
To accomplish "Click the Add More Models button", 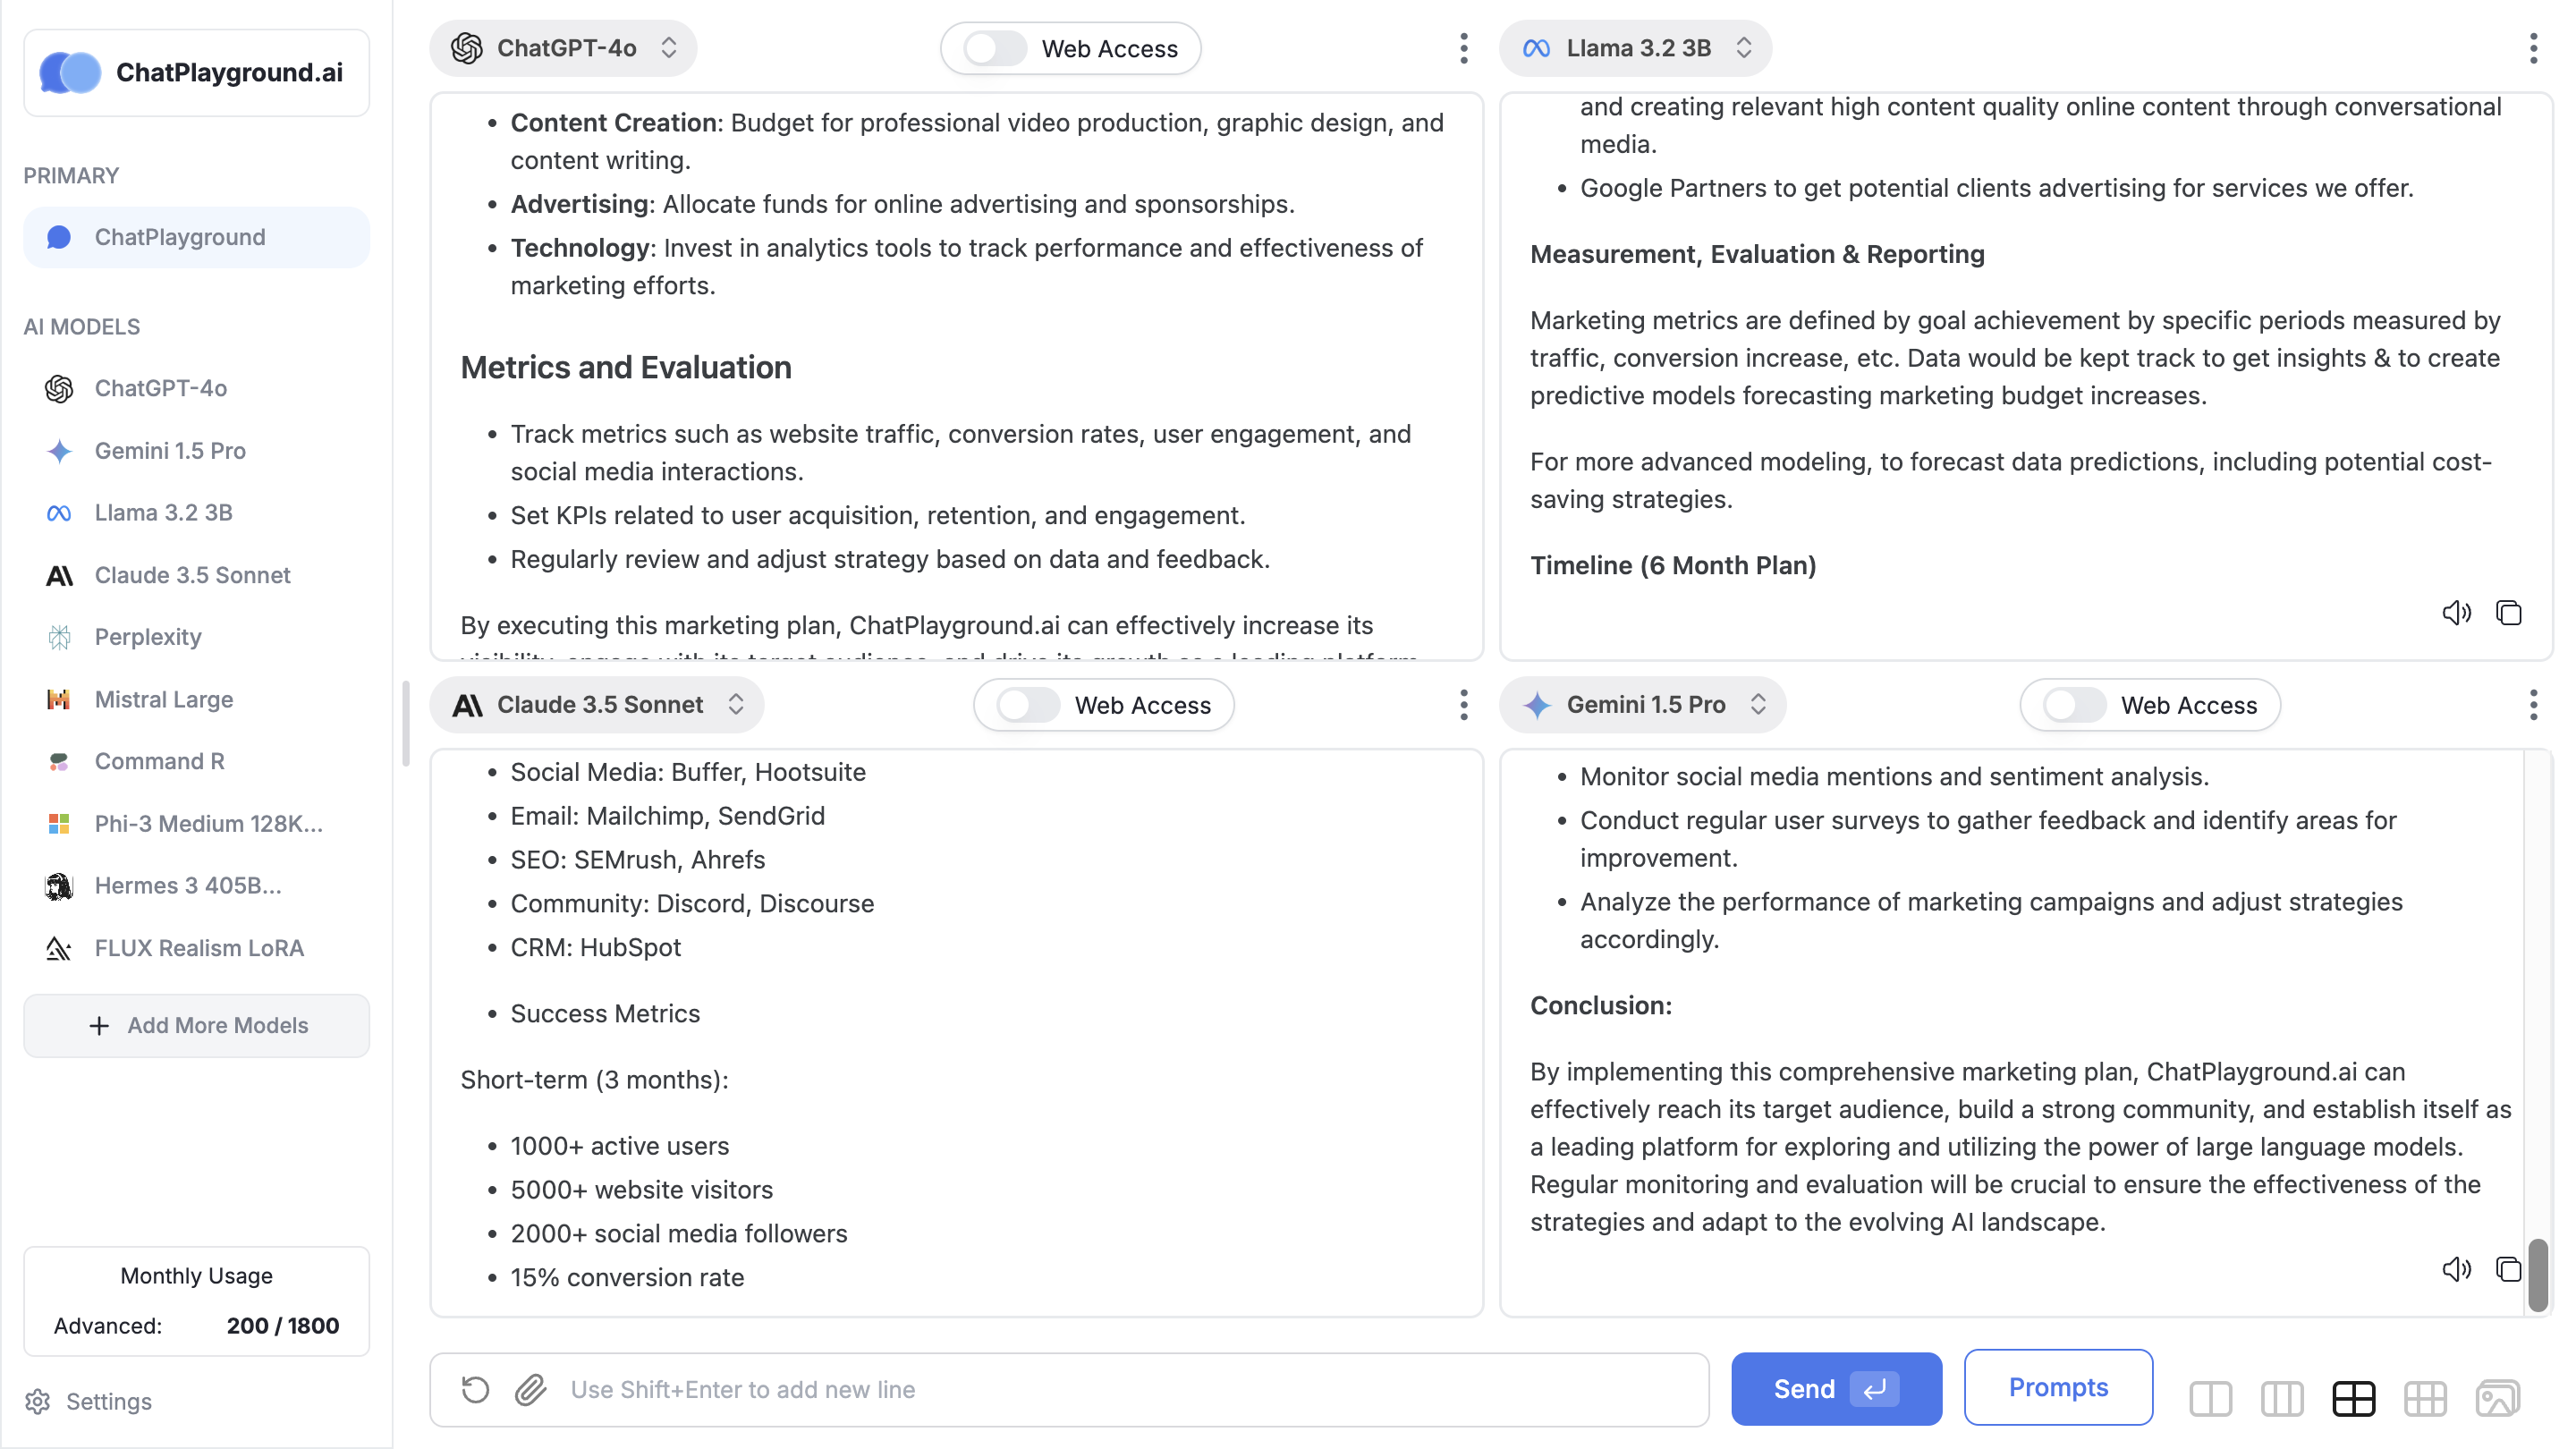I will click(197, 1025).
